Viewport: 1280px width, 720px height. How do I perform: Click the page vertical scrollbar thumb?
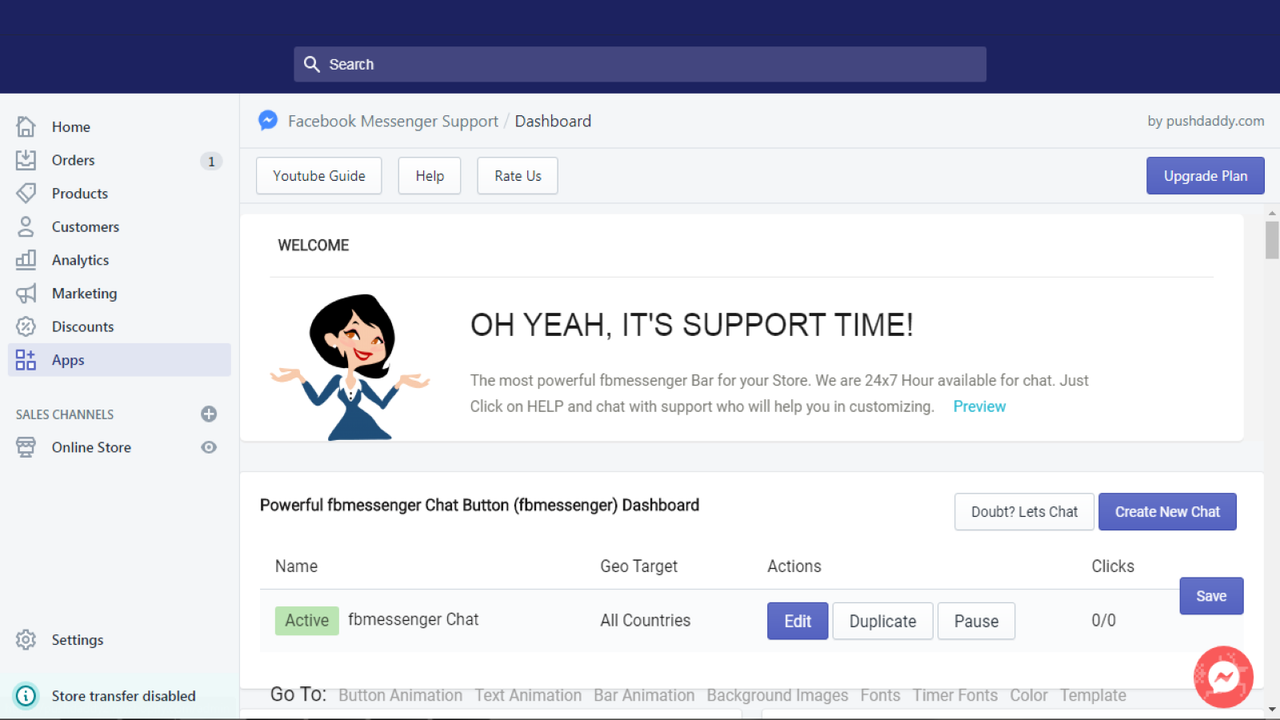pos(1272,240)
